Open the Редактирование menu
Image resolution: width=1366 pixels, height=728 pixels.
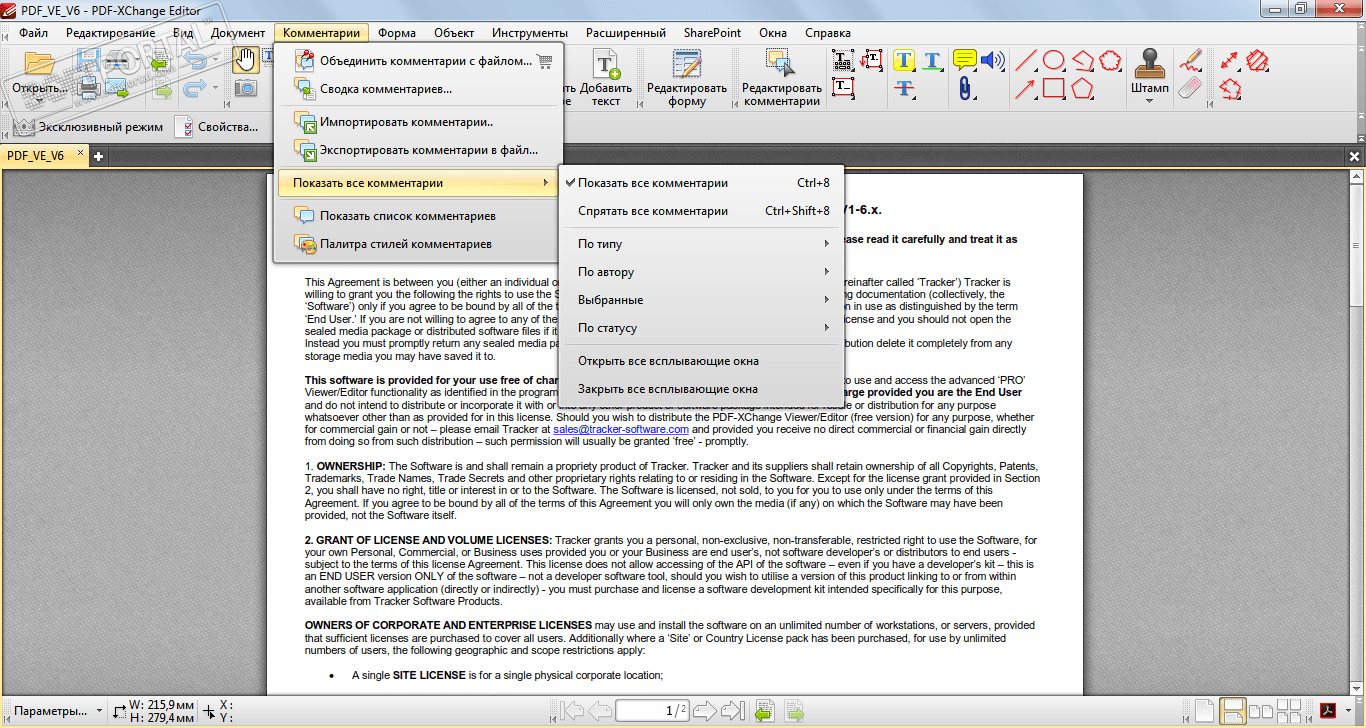(110, 33)
